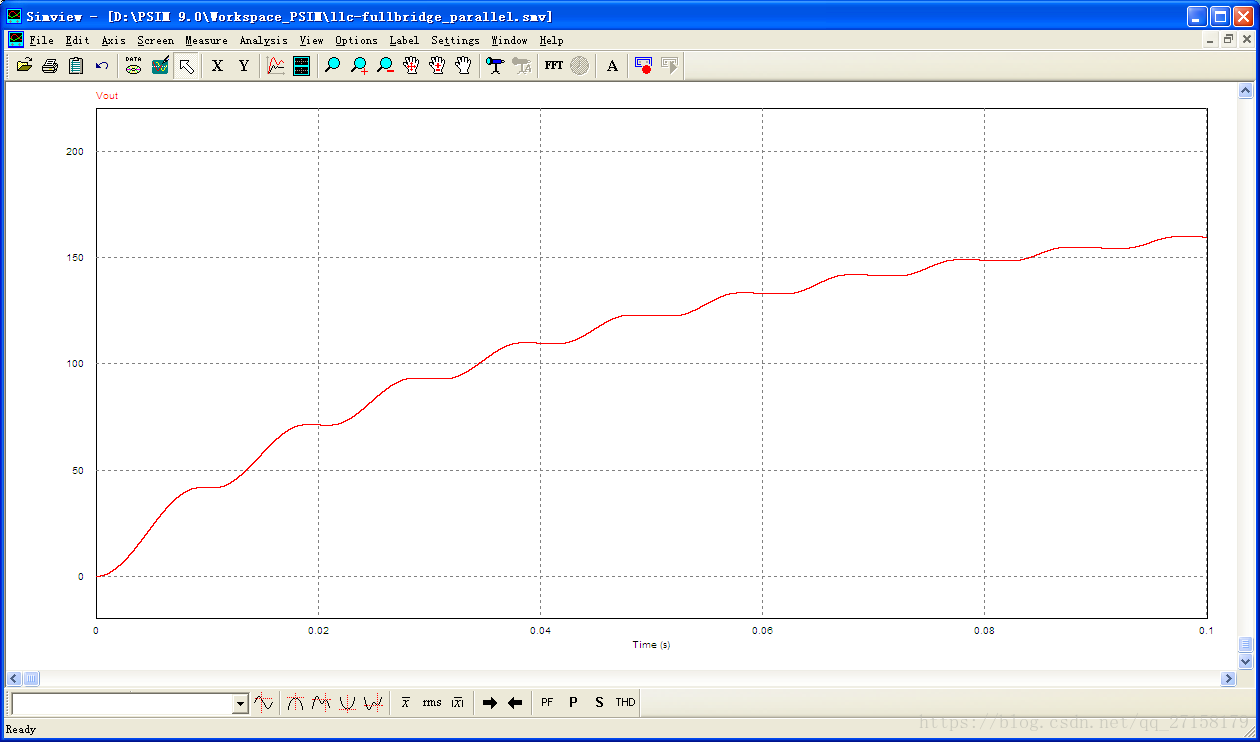Click the Time (s) axis label

tap(651, 645)
